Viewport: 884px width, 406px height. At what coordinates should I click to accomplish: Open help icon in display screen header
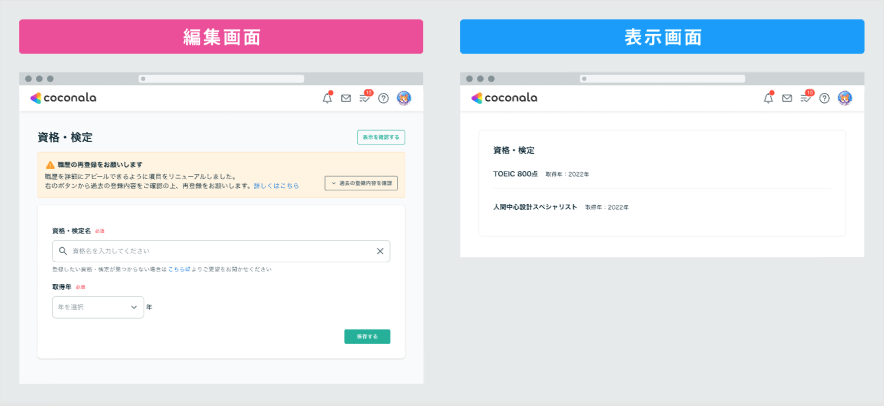tap(825, 98)
